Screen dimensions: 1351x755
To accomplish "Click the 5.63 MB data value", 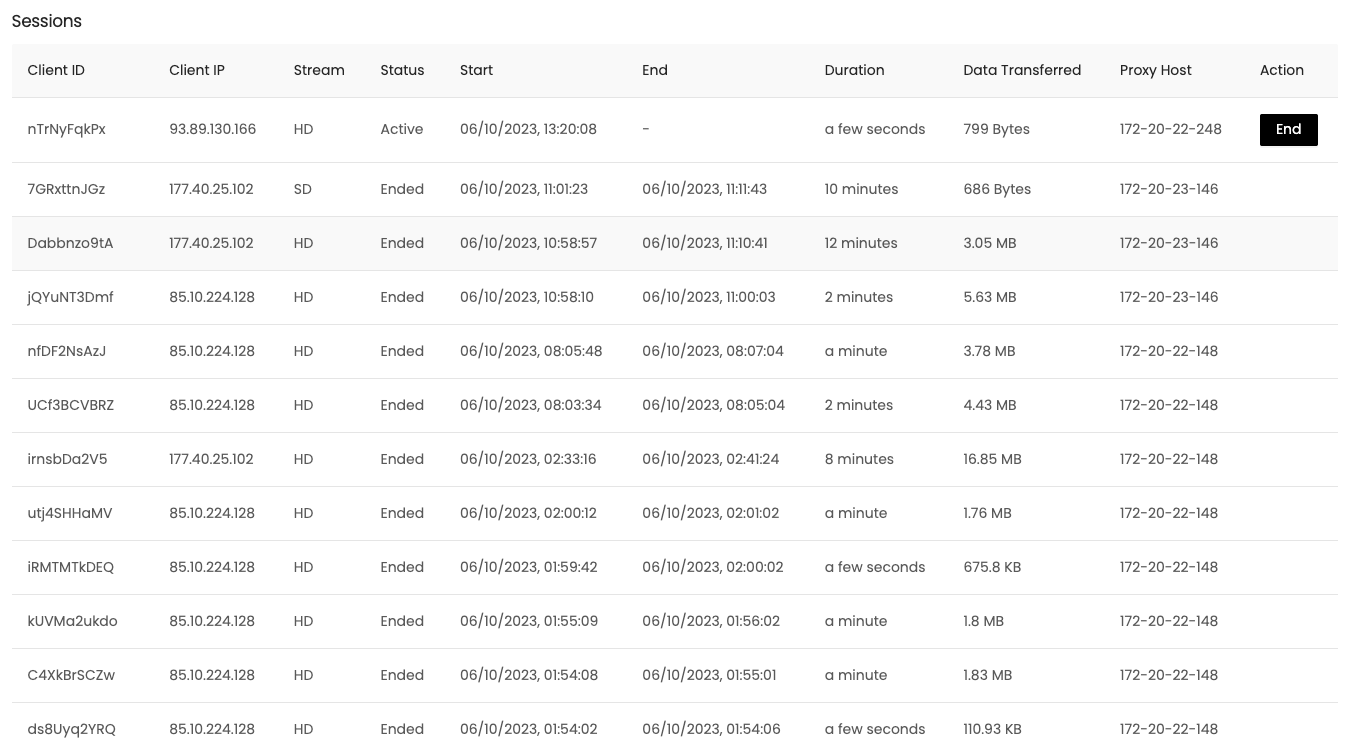I will [990, 297].
